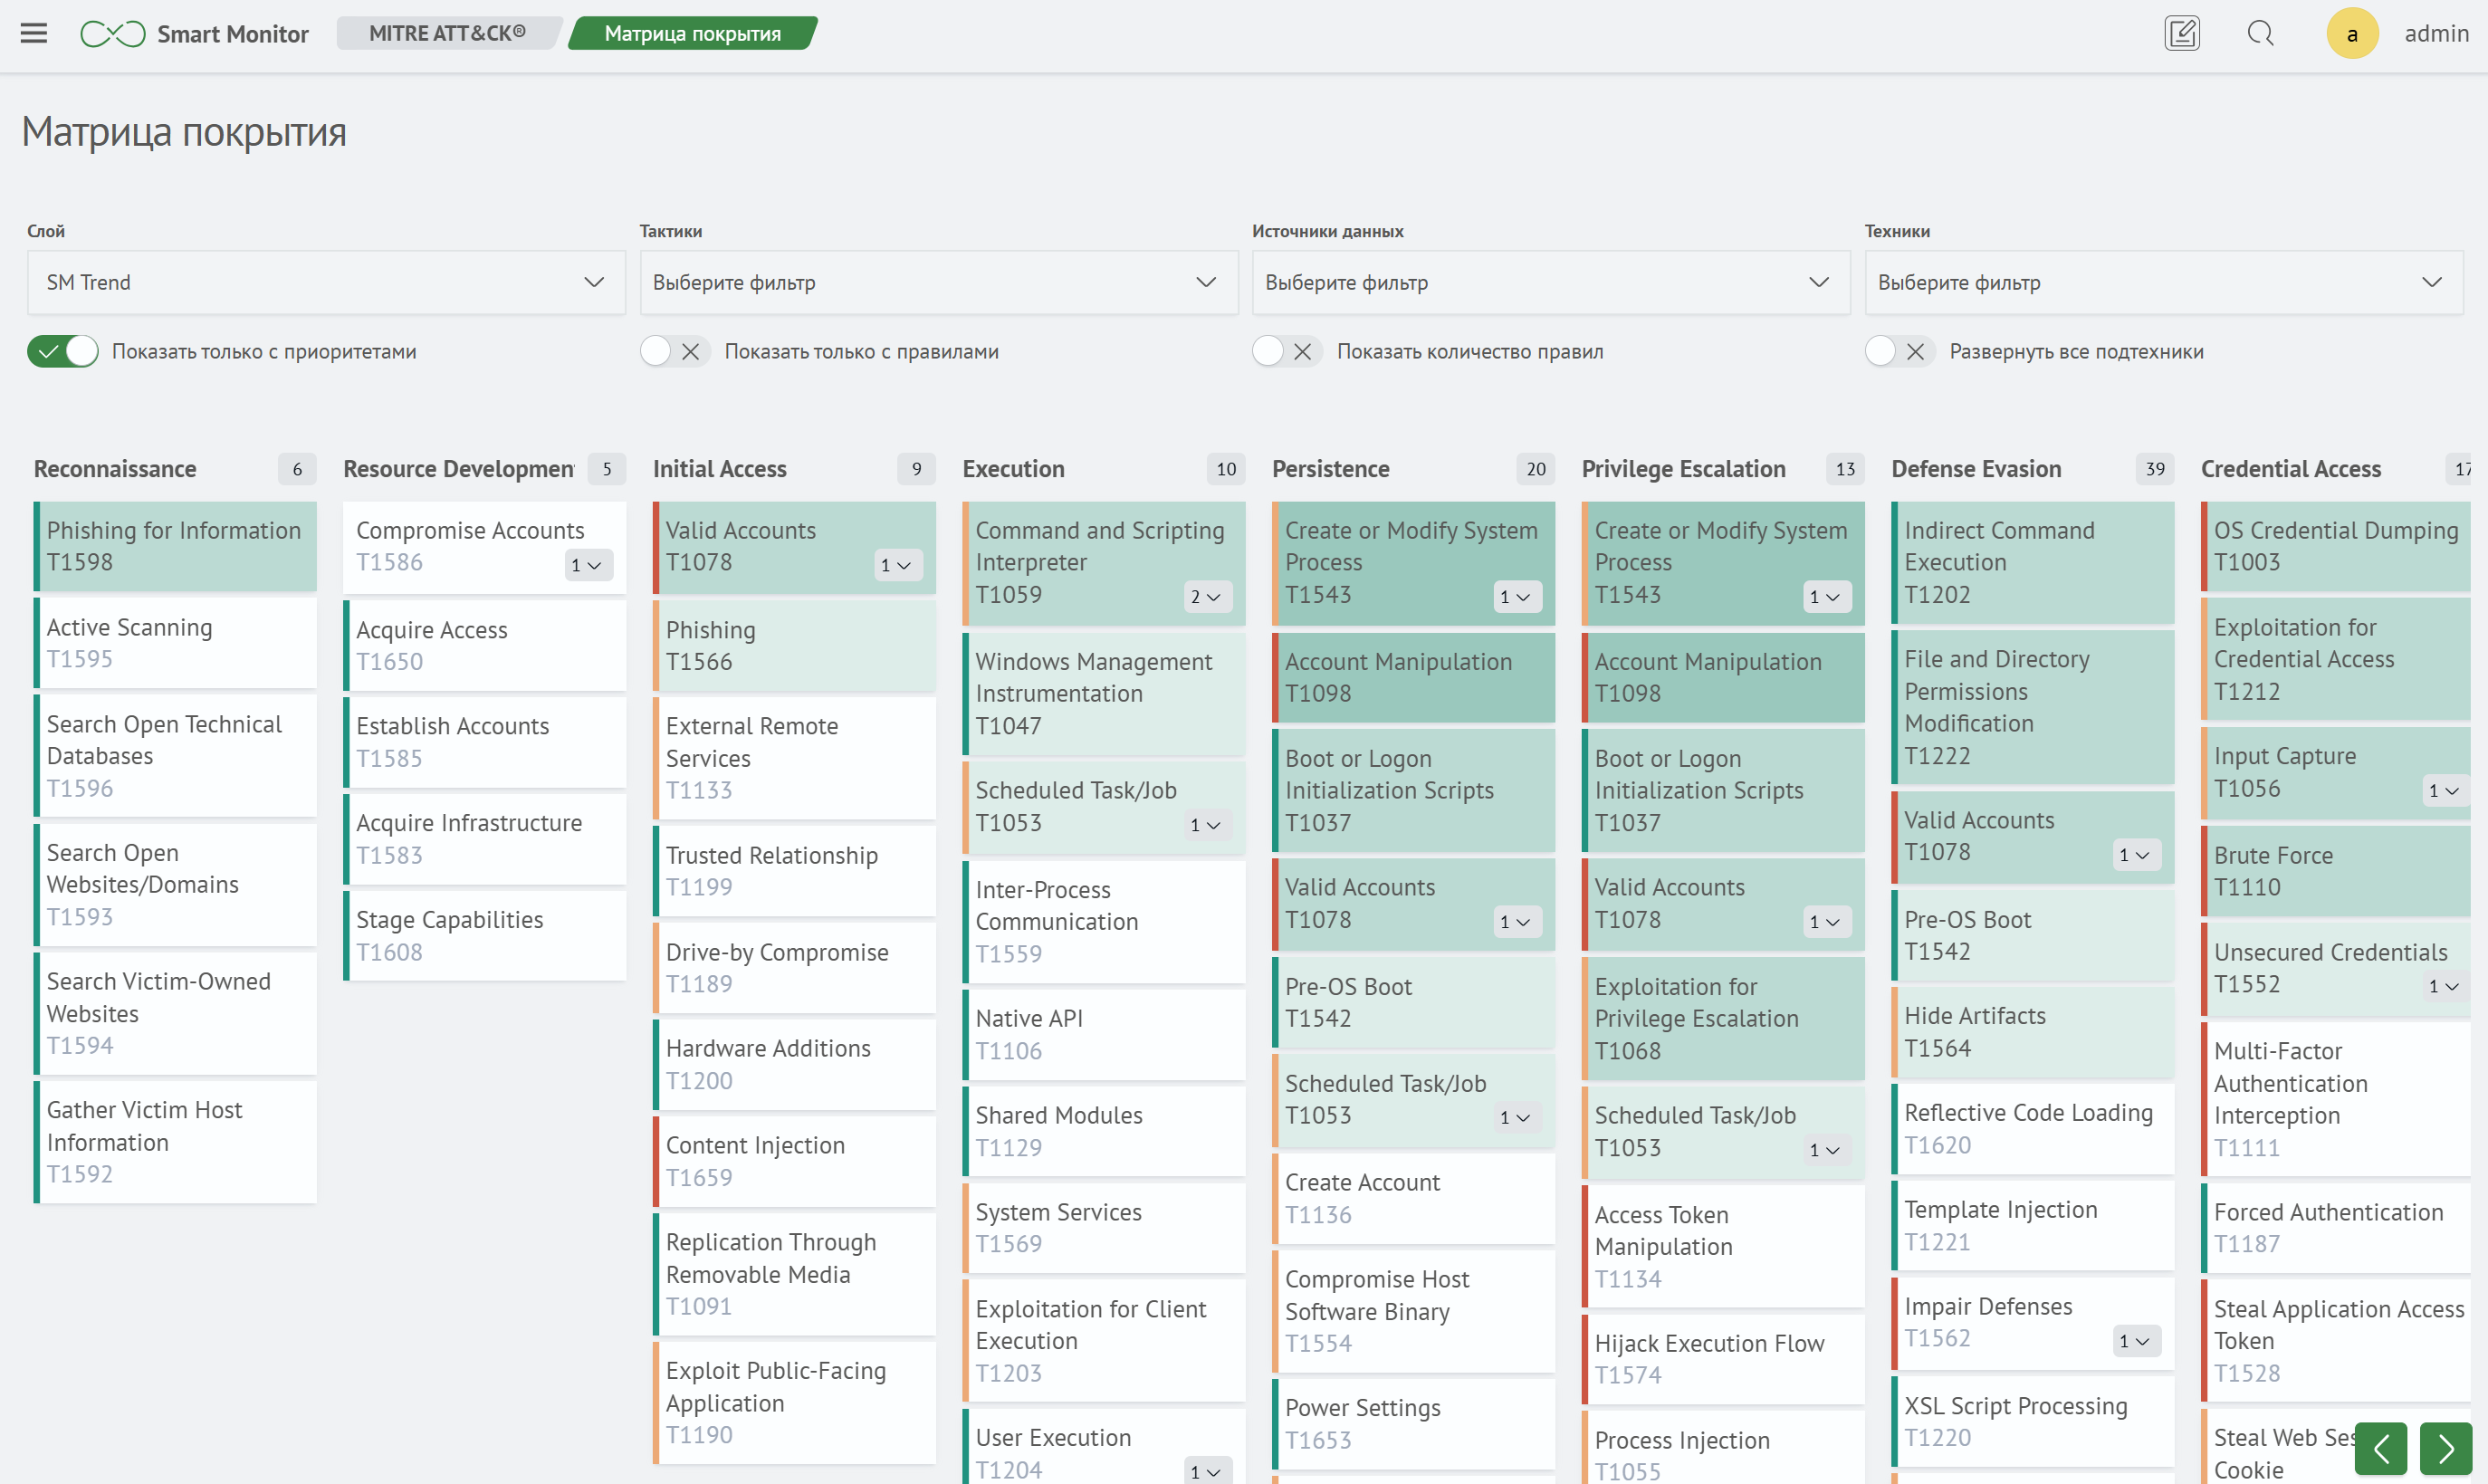This screenshot has width=2488, height=1484.
Task: Select the Матрица покрытия tab
Action: coord(692,33)
